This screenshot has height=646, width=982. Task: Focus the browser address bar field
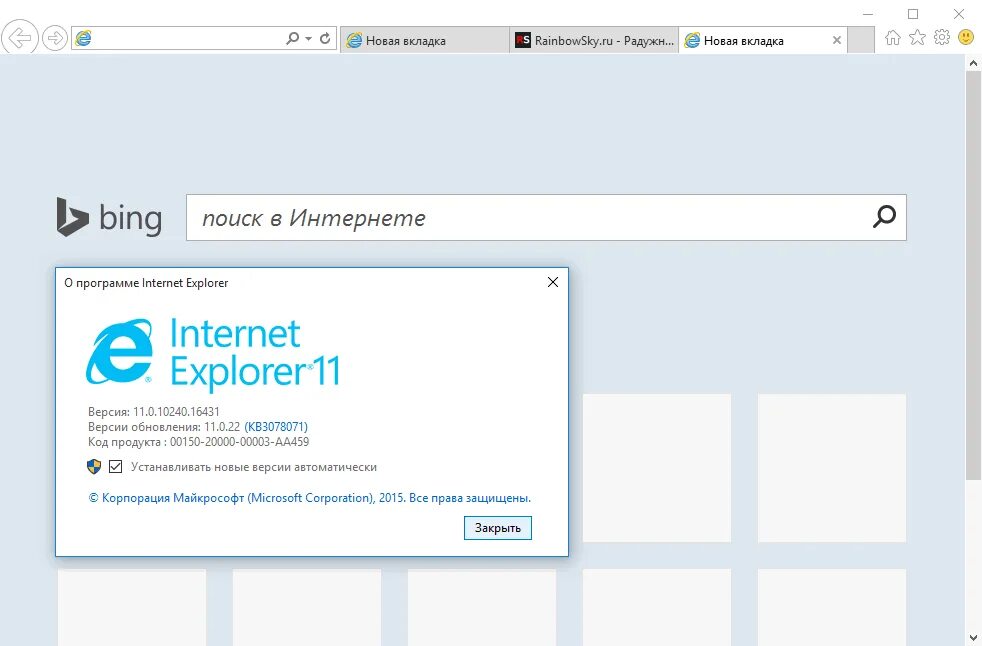point(204,38)
